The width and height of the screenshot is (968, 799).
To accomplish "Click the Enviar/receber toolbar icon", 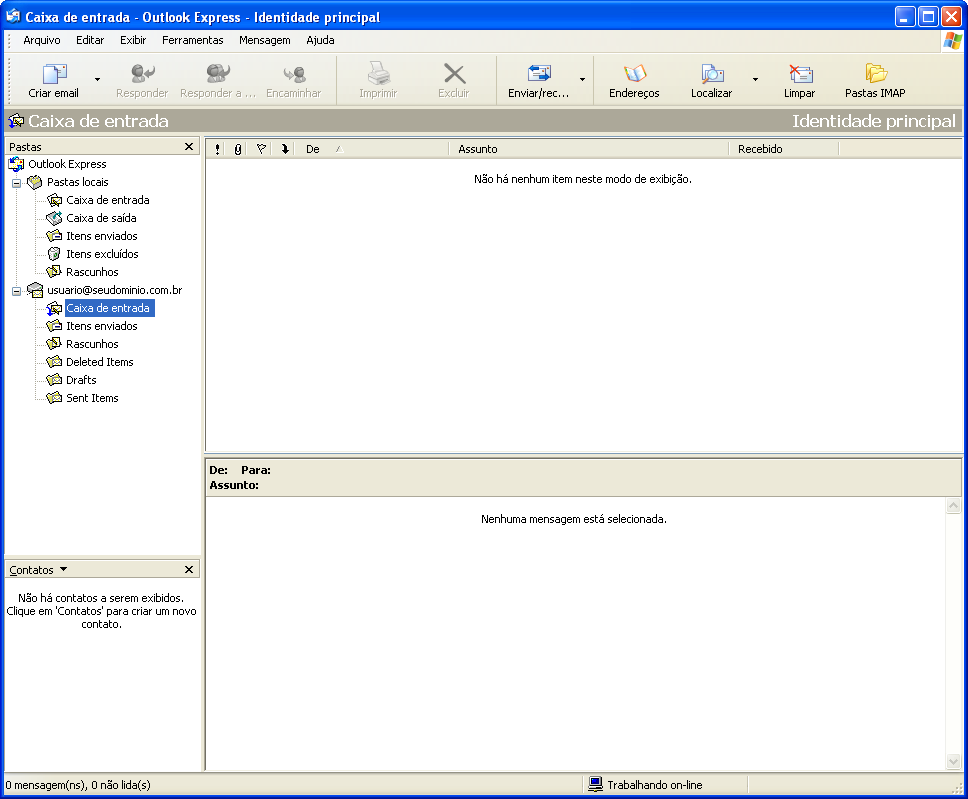I will click(539, 75).
